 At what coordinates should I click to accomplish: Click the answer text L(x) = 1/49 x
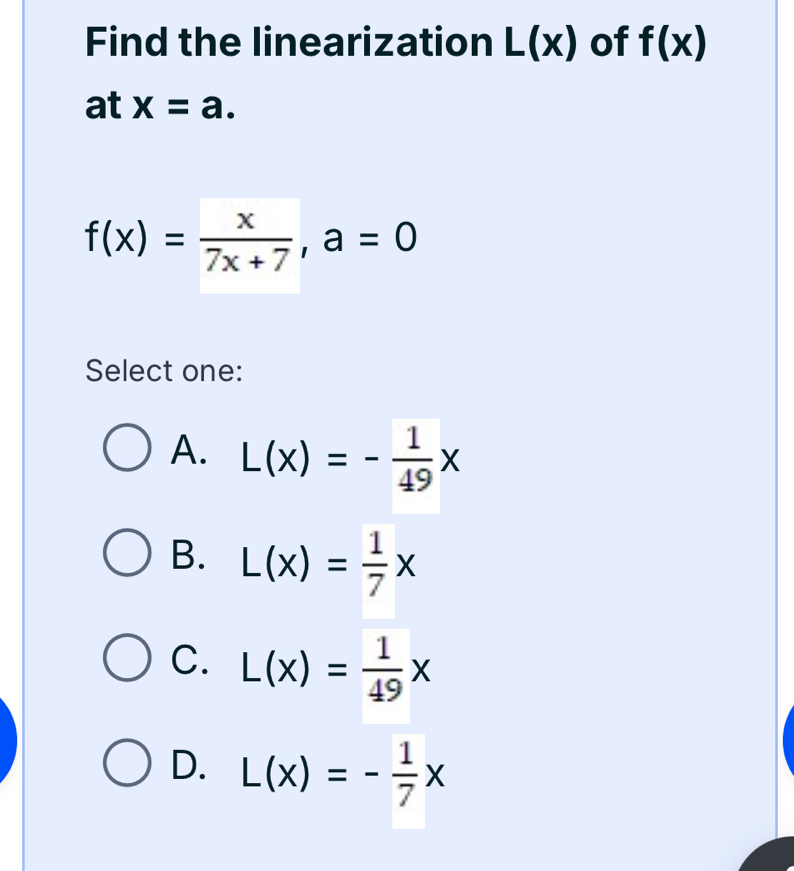click(335, 668)
